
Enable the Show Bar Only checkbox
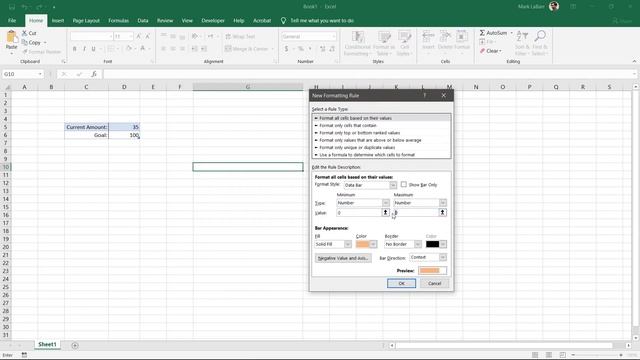pyautogui.click(x=404, y=184)
